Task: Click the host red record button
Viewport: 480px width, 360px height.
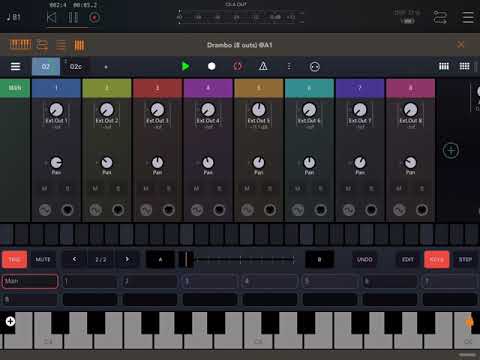Action: tap(94, 17)
